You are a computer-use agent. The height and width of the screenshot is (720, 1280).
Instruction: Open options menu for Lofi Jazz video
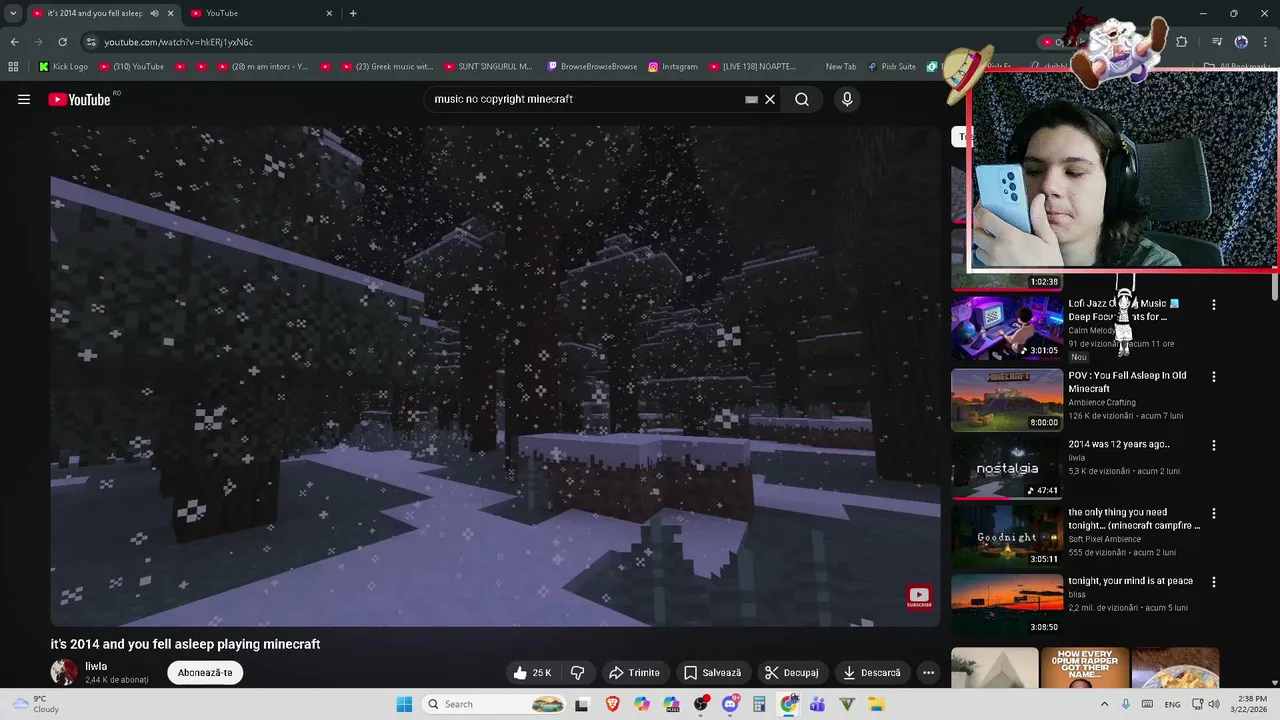point(1214,304)
